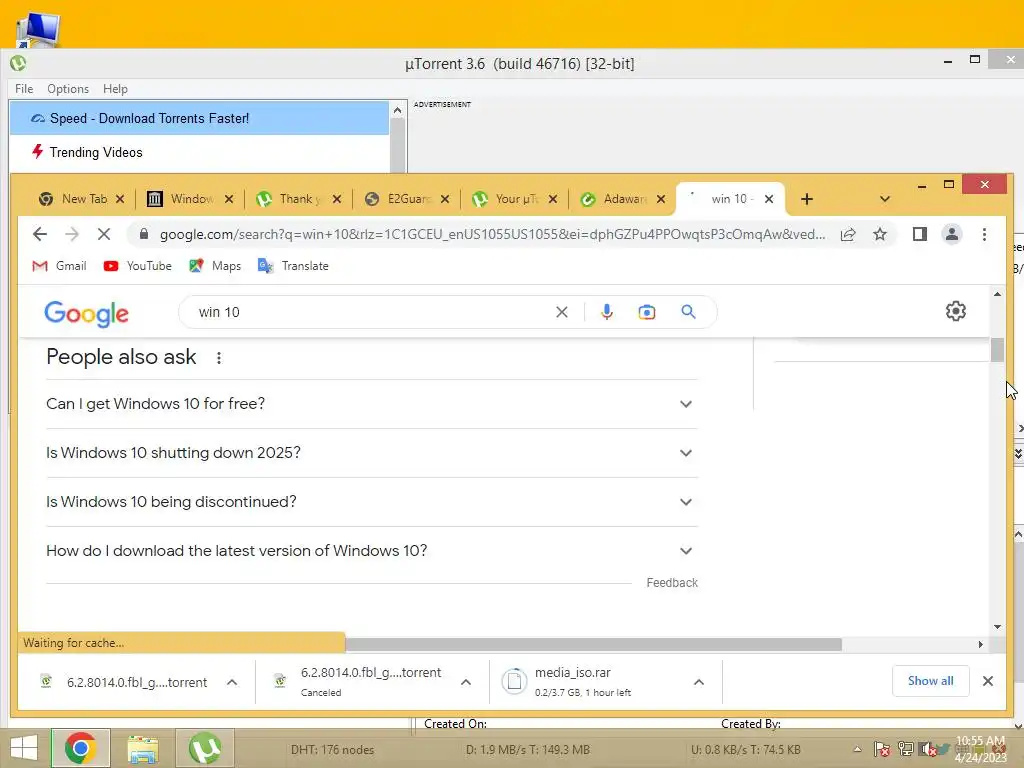Image resolution: width=1024 pixels, height=768 pixels.
Task: Click the Feedback link under People also ask
Action: pyautogui.click(x=672, y=583)
